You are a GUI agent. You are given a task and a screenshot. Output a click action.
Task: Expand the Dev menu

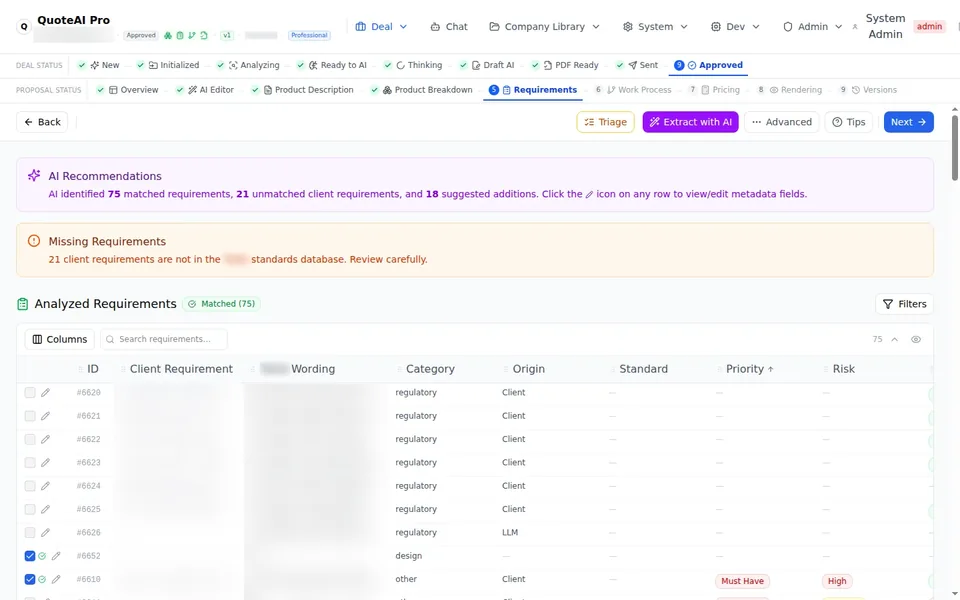click(735, 27)
